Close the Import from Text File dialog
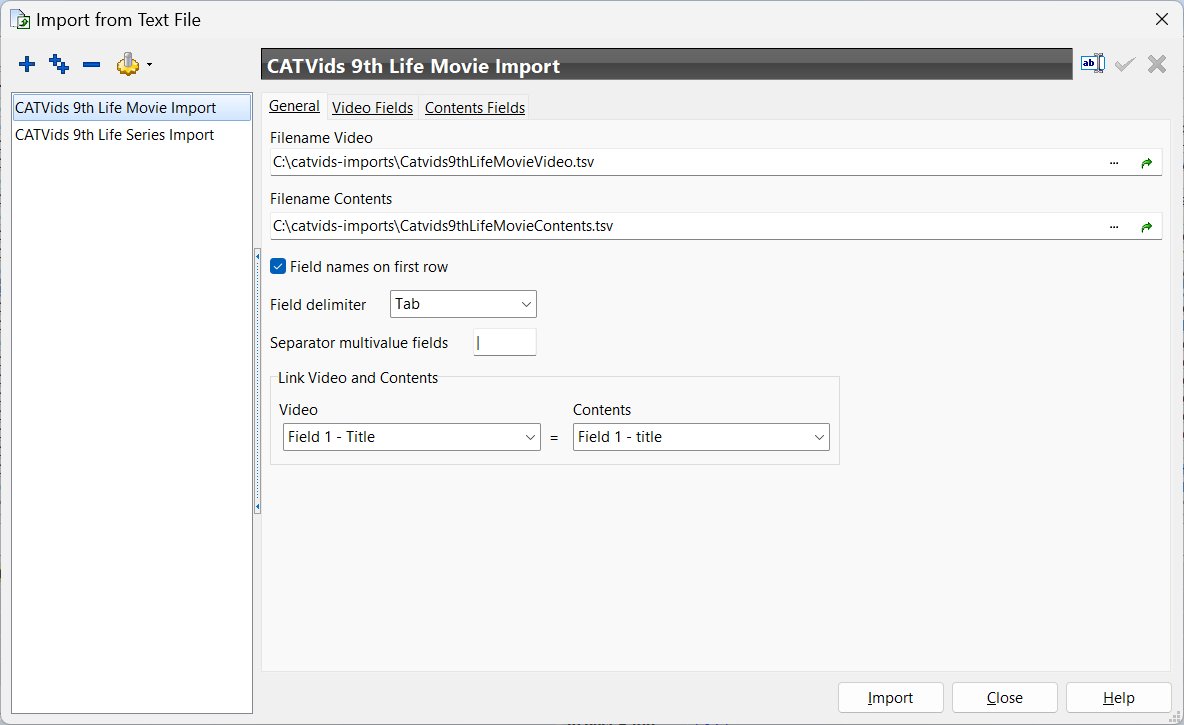 click(1161, 20)
